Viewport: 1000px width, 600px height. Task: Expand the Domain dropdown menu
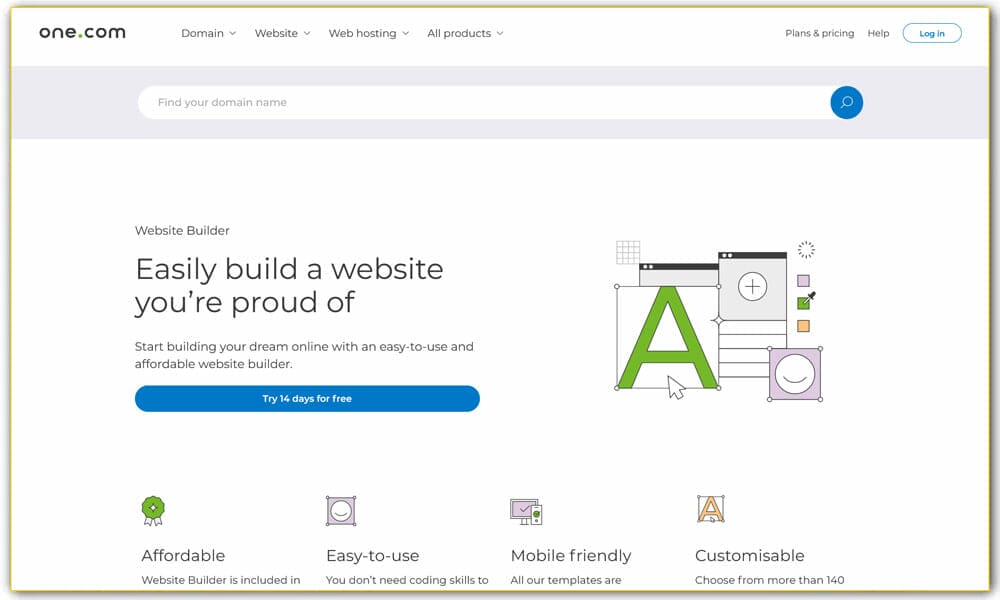click(x=208, y=33)
